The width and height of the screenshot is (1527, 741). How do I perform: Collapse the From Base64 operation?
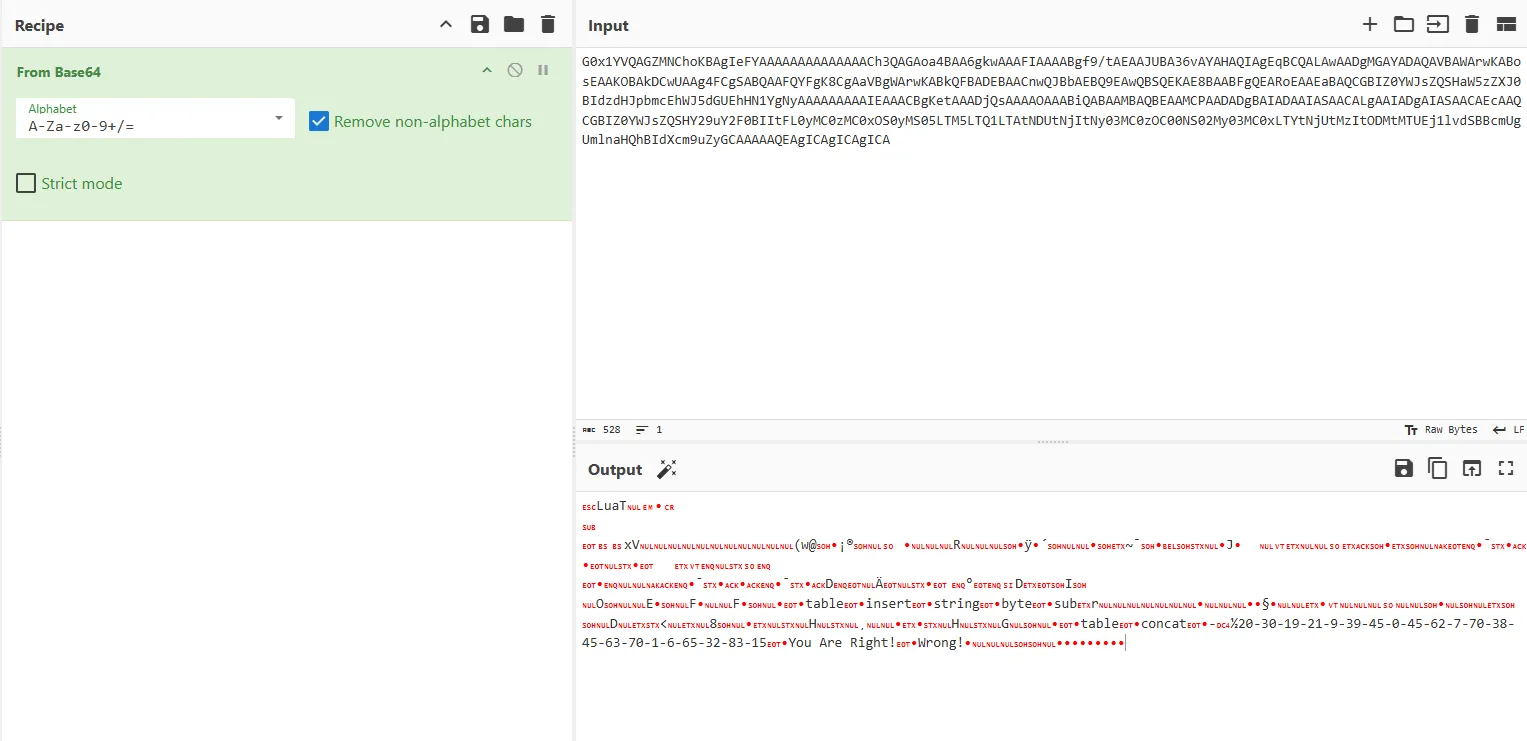tap(487, 70)
